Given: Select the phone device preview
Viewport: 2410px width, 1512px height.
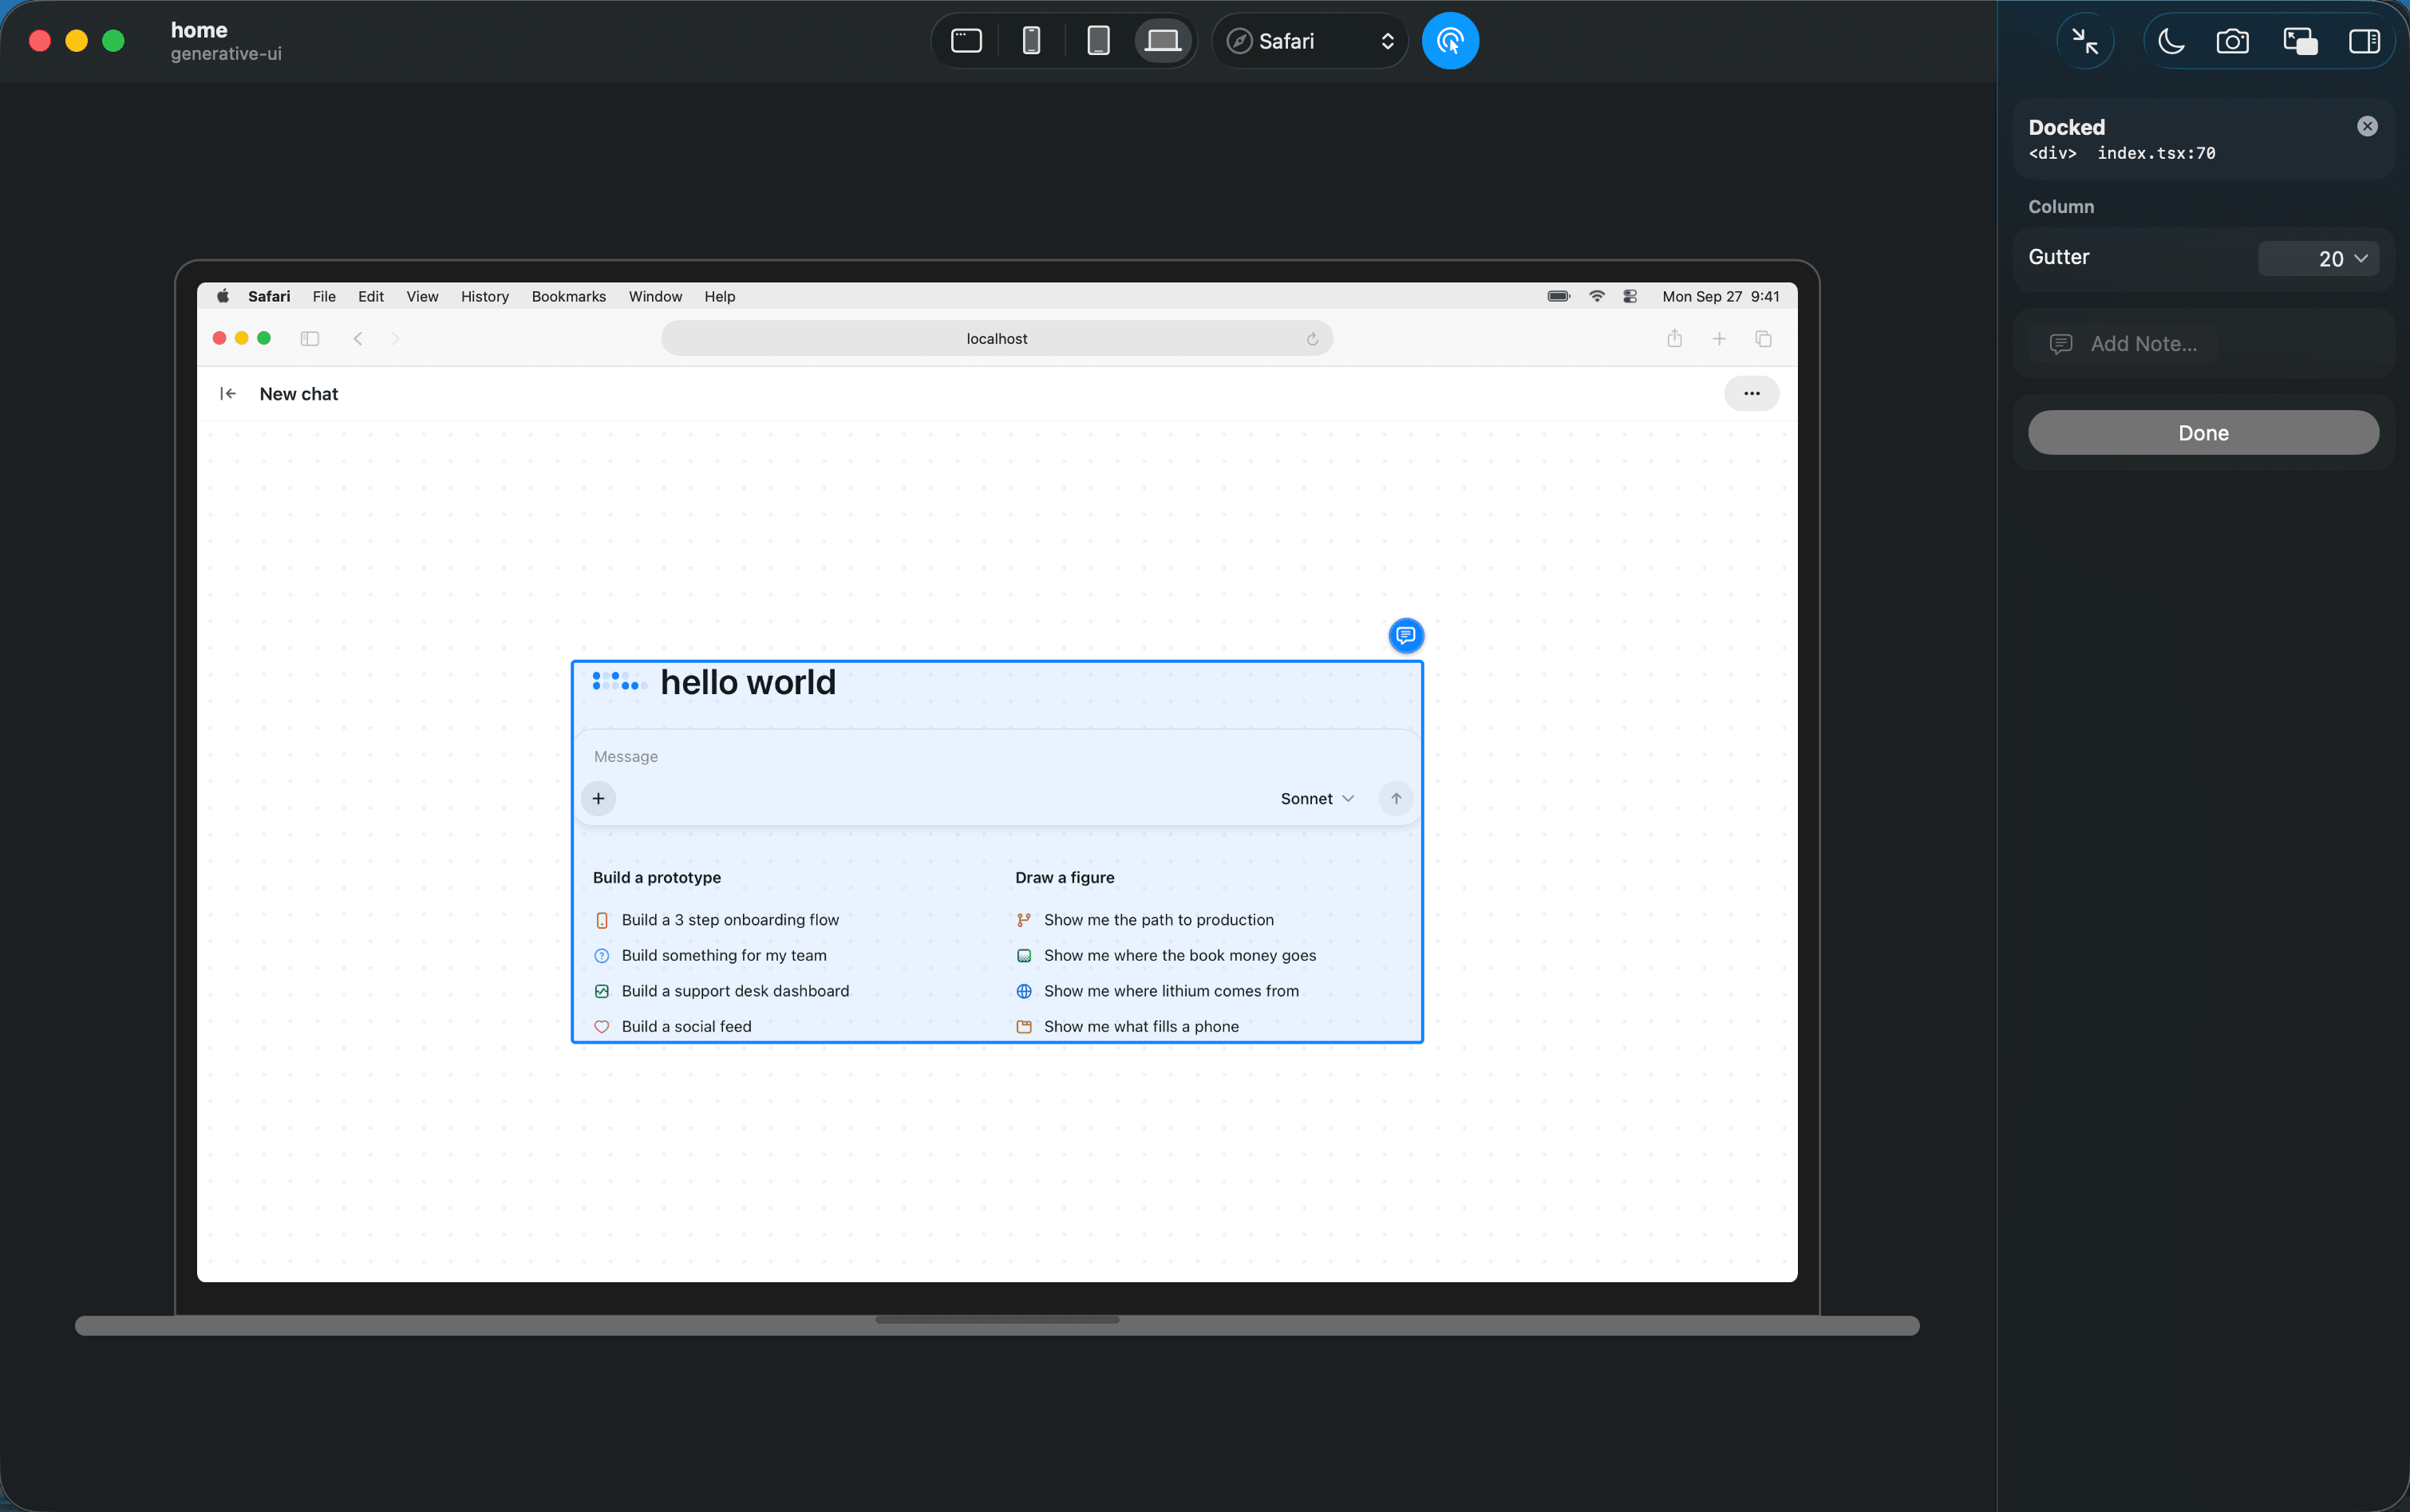Looking at the screenshot, I should (1031, 41).
